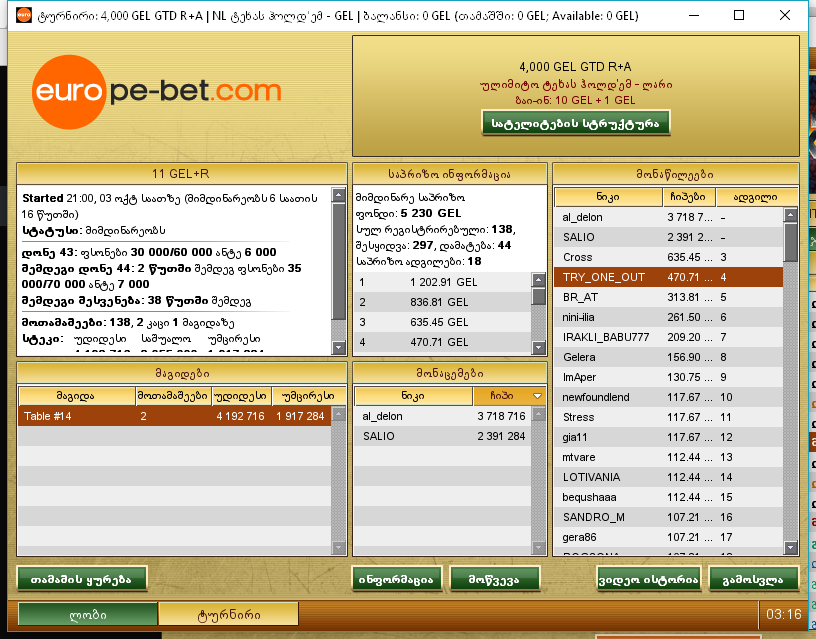Viewport: 816px width, 639px height.
Task: Select the newfoundlend participant row
Action: click(x=669, y=397)
